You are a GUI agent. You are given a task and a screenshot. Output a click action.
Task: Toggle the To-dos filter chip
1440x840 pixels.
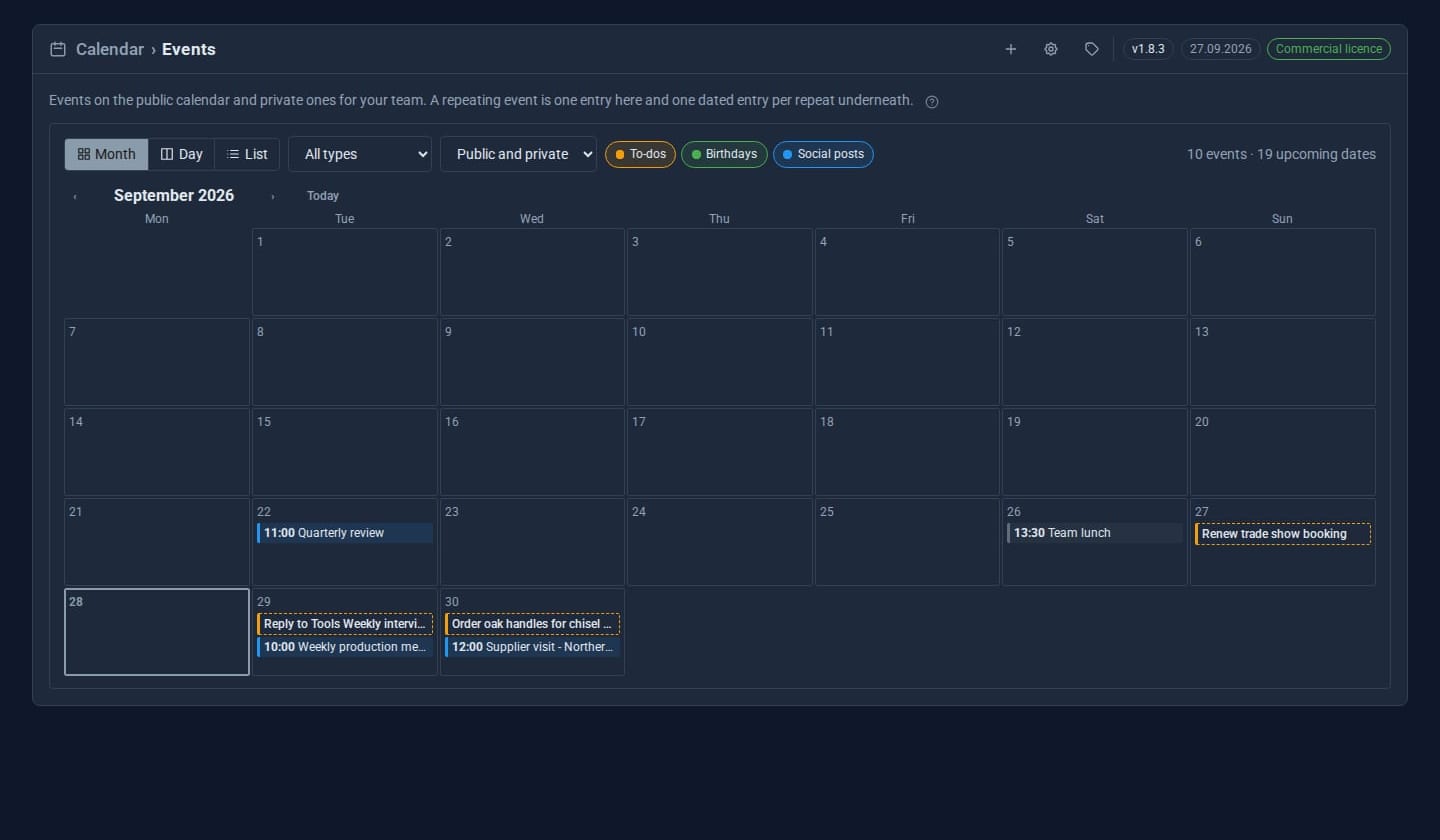640,154
